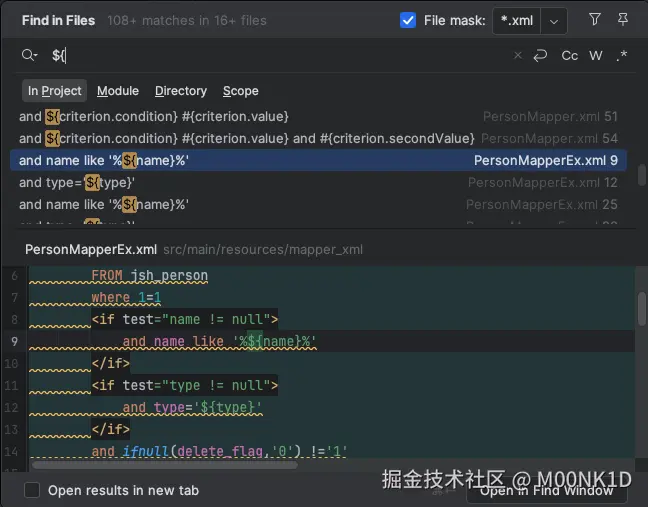Screen dimensions: 648x507
Task: Uncheck the File mask checkbox
Action: [408, 20]
